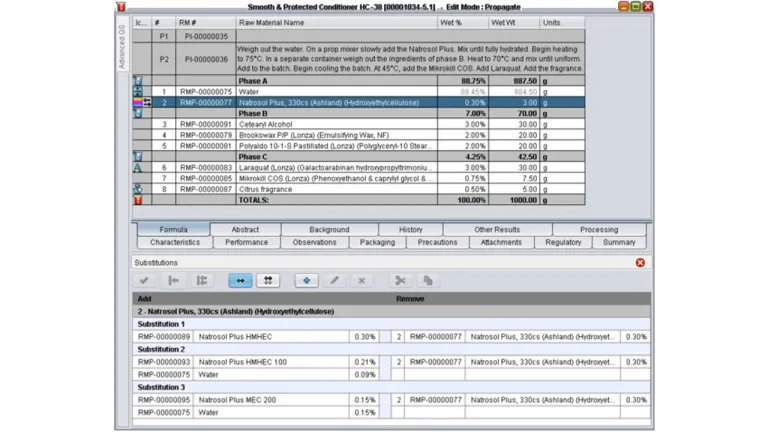The image size is (768, 432).
Task: Click the red beaker icon beside TOTALS
Action: click(x=138, y=200)
